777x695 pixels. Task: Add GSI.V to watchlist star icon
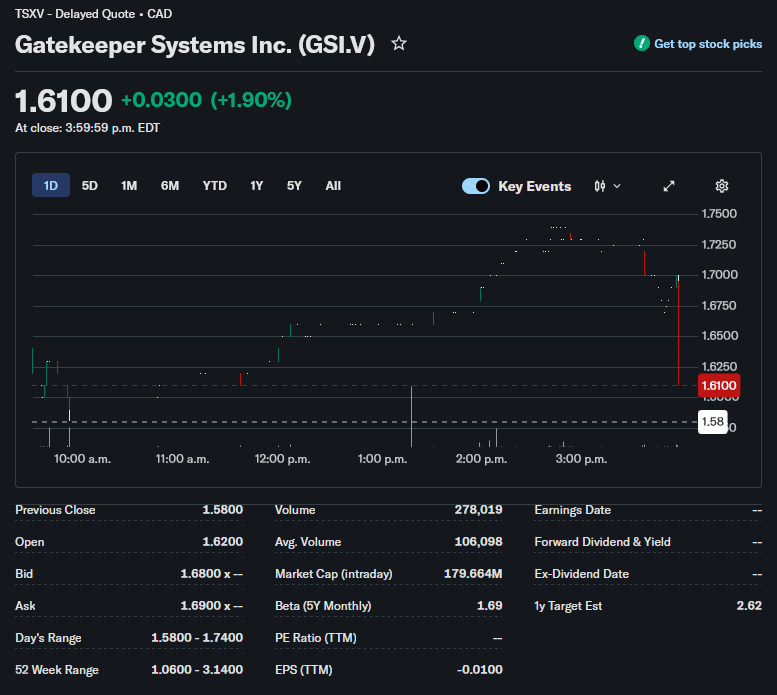click(x=399, y=44)
